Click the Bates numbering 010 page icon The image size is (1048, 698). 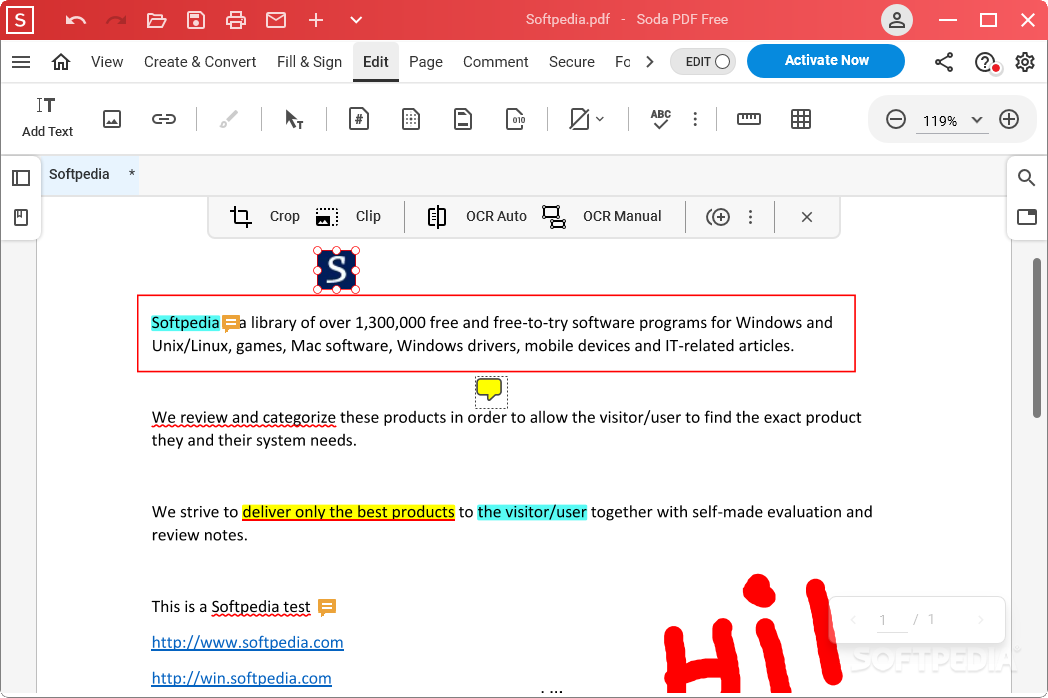515,119
